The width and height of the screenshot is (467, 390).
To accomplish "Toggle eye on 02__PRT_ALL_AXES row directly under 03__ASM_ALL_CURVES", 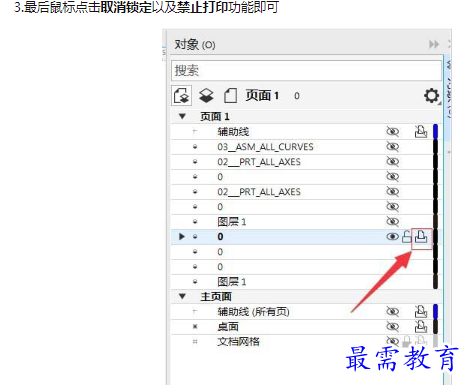I will point(392,162).
